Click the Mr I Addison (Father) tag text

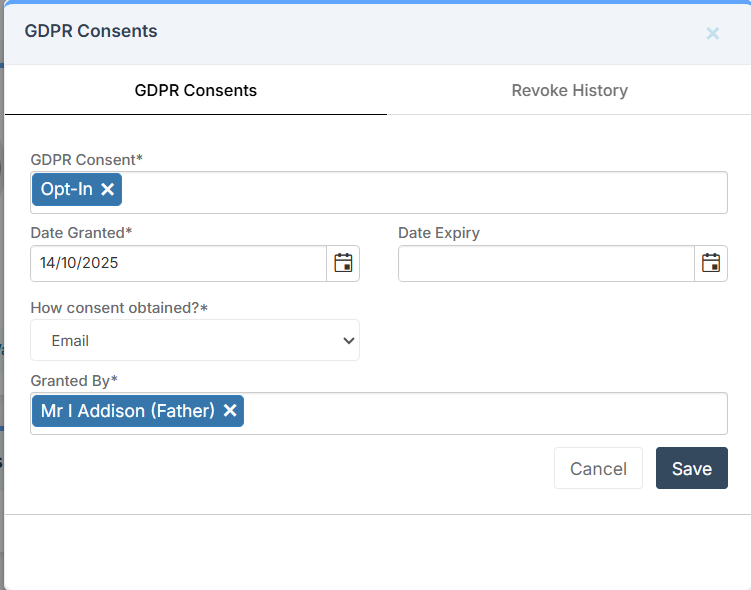click(x=127, y=411)
